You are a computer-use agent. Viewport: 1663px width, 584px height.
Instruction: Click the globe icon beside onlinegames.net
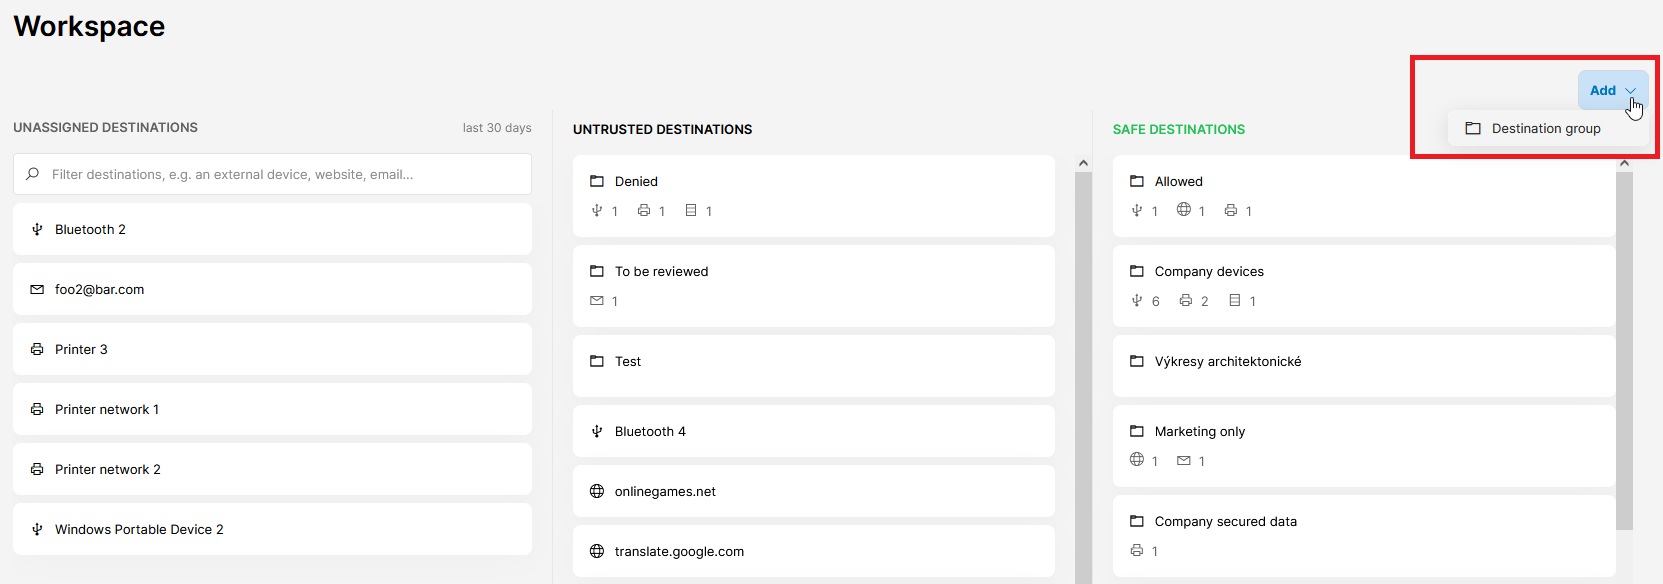point(597,491)
